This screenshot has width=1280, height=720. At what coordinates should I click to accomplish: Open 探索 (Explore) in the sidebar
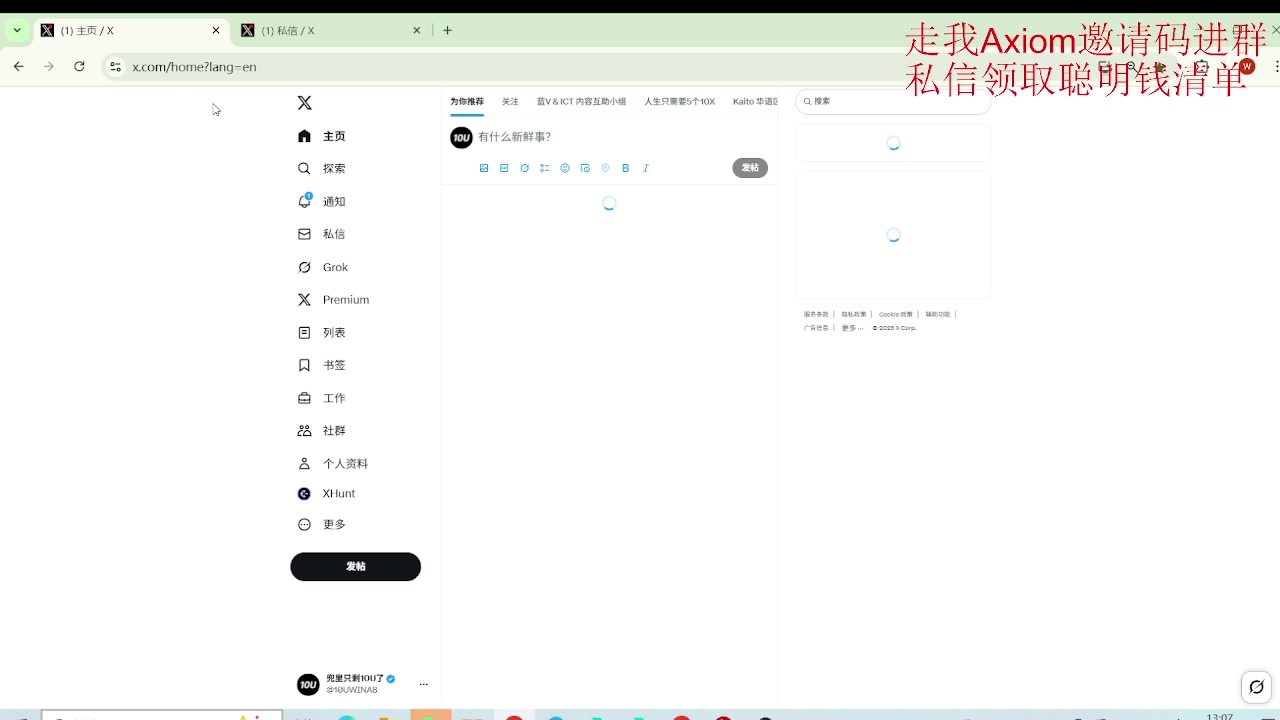pyautogui.click(x=322, y=169)
